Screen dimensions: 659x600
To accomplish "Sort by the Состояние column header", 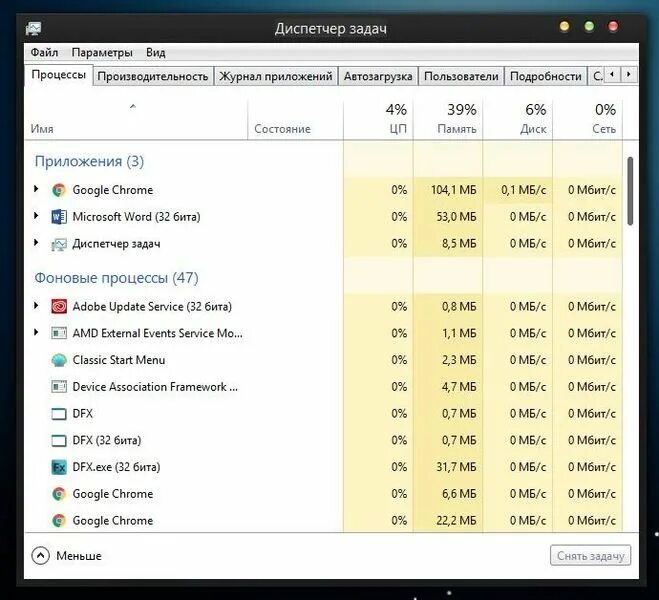I will tap(295, 119).
